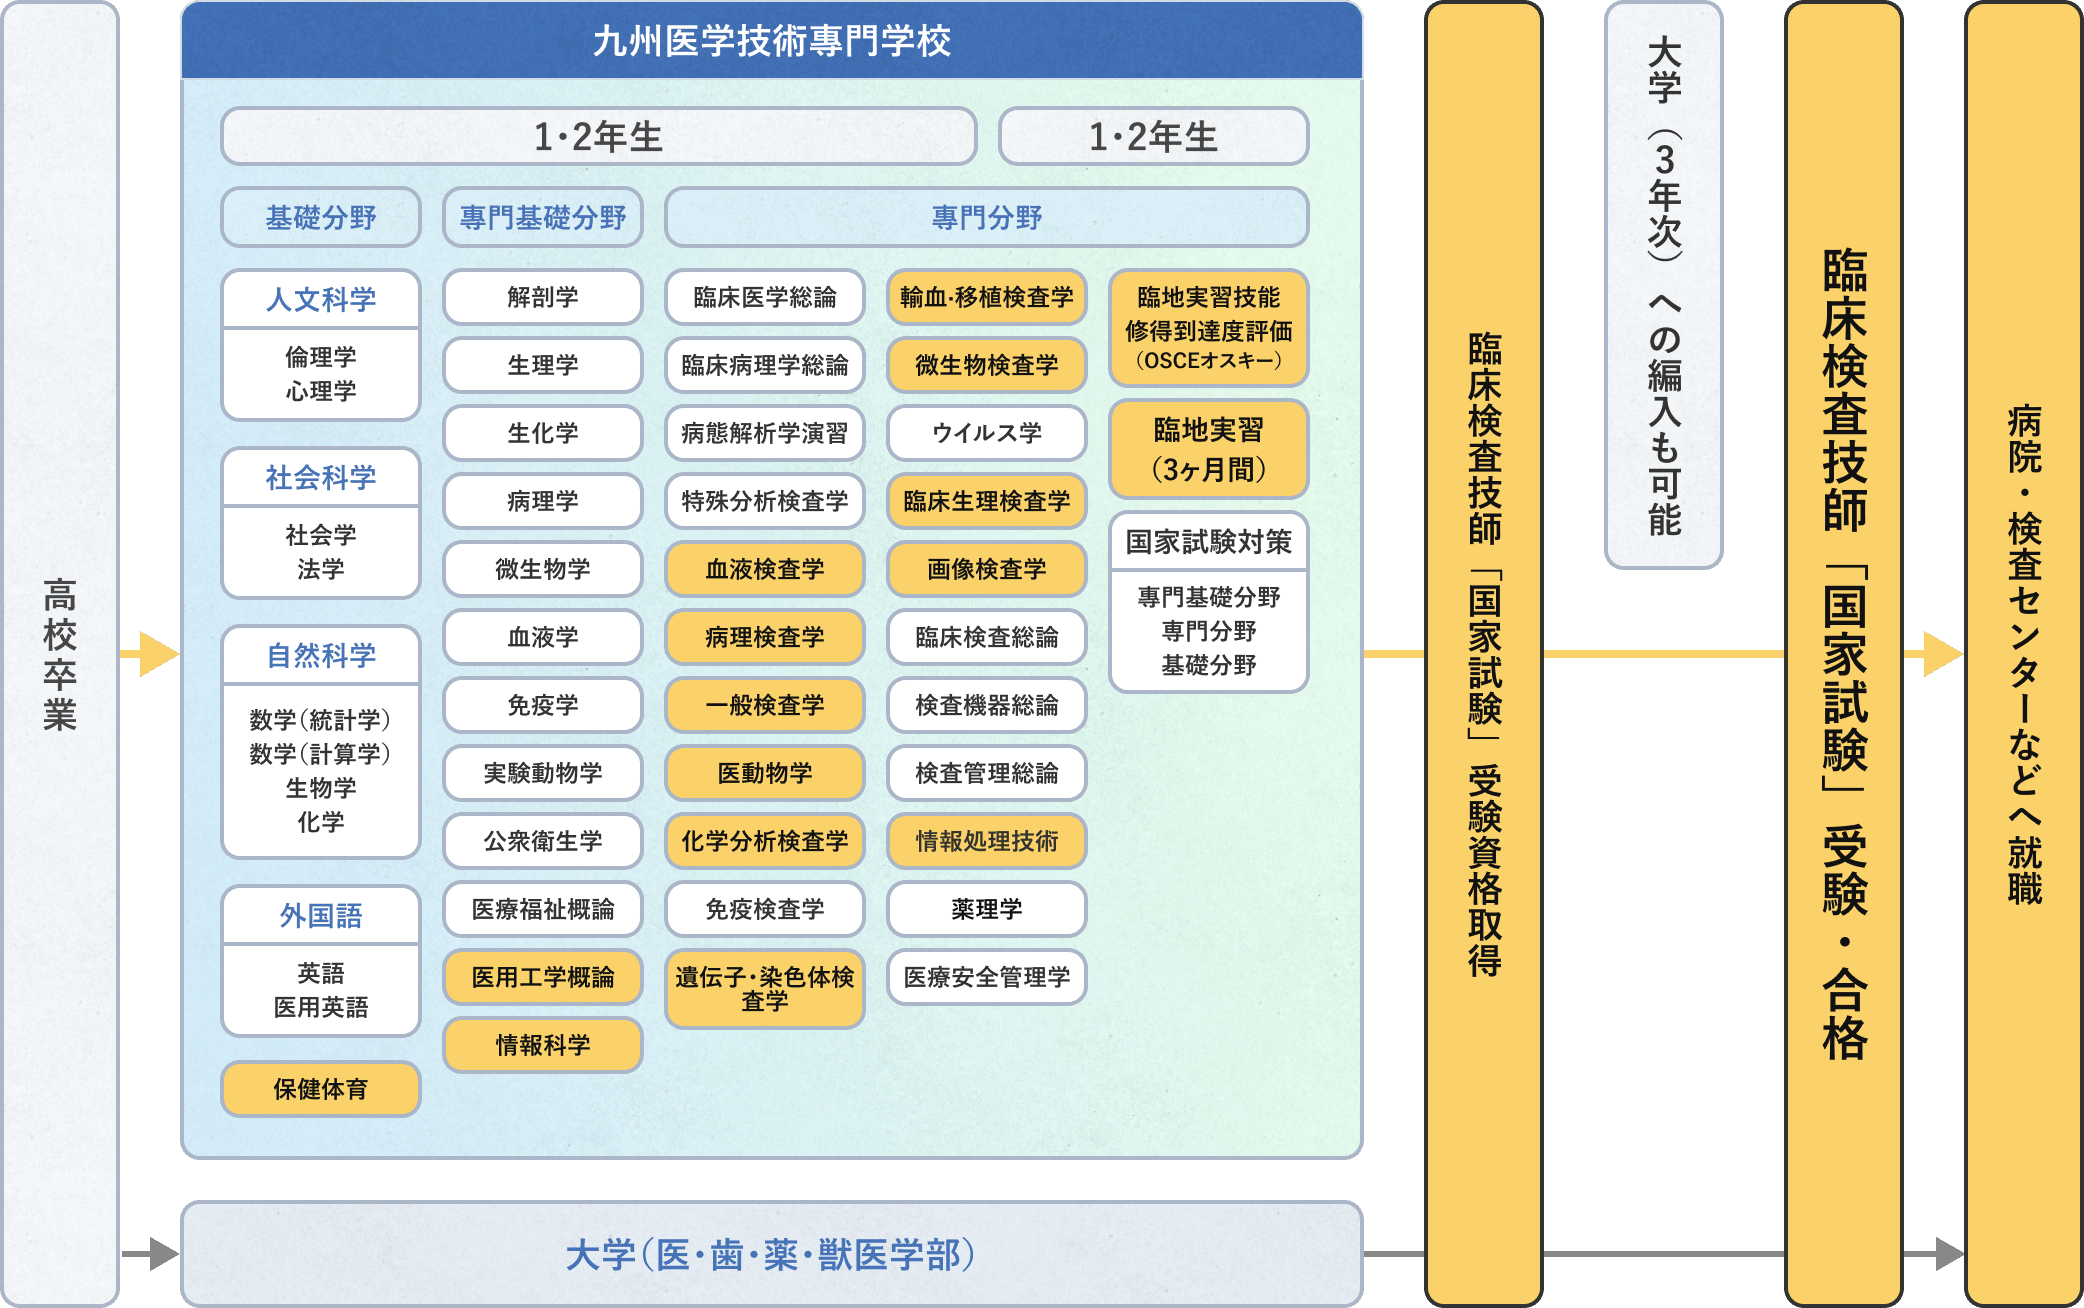Pick the yellow 輸血・移植検査学 box
The width and height of the screenshot is (2084, 1308).
987,297
